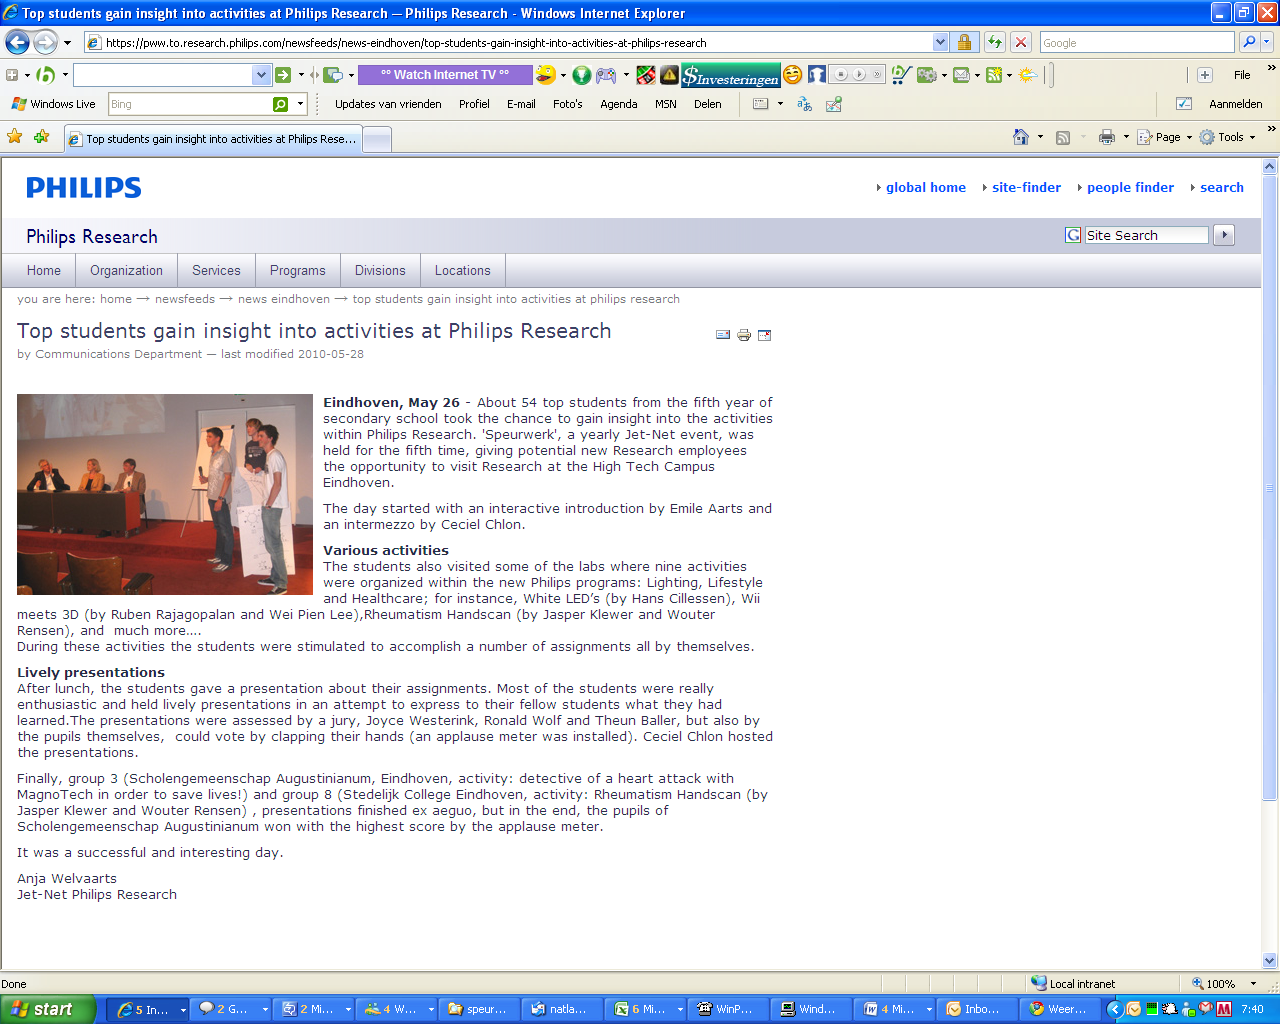1280x1024 pixels.
Task: Open the Bing search options dropdown arrow
Action: point(300,104)
